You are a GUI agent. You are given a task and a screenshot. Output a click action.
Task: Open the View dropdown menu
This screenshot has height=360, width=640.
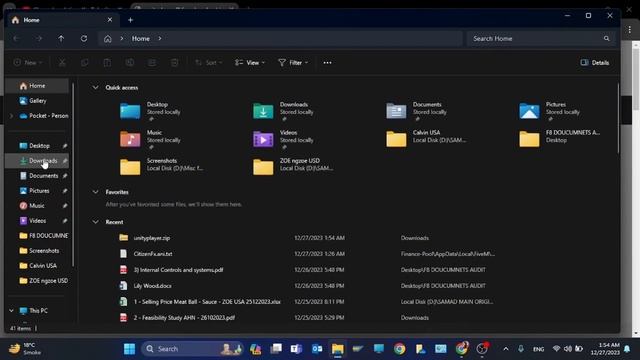[250, 62]
